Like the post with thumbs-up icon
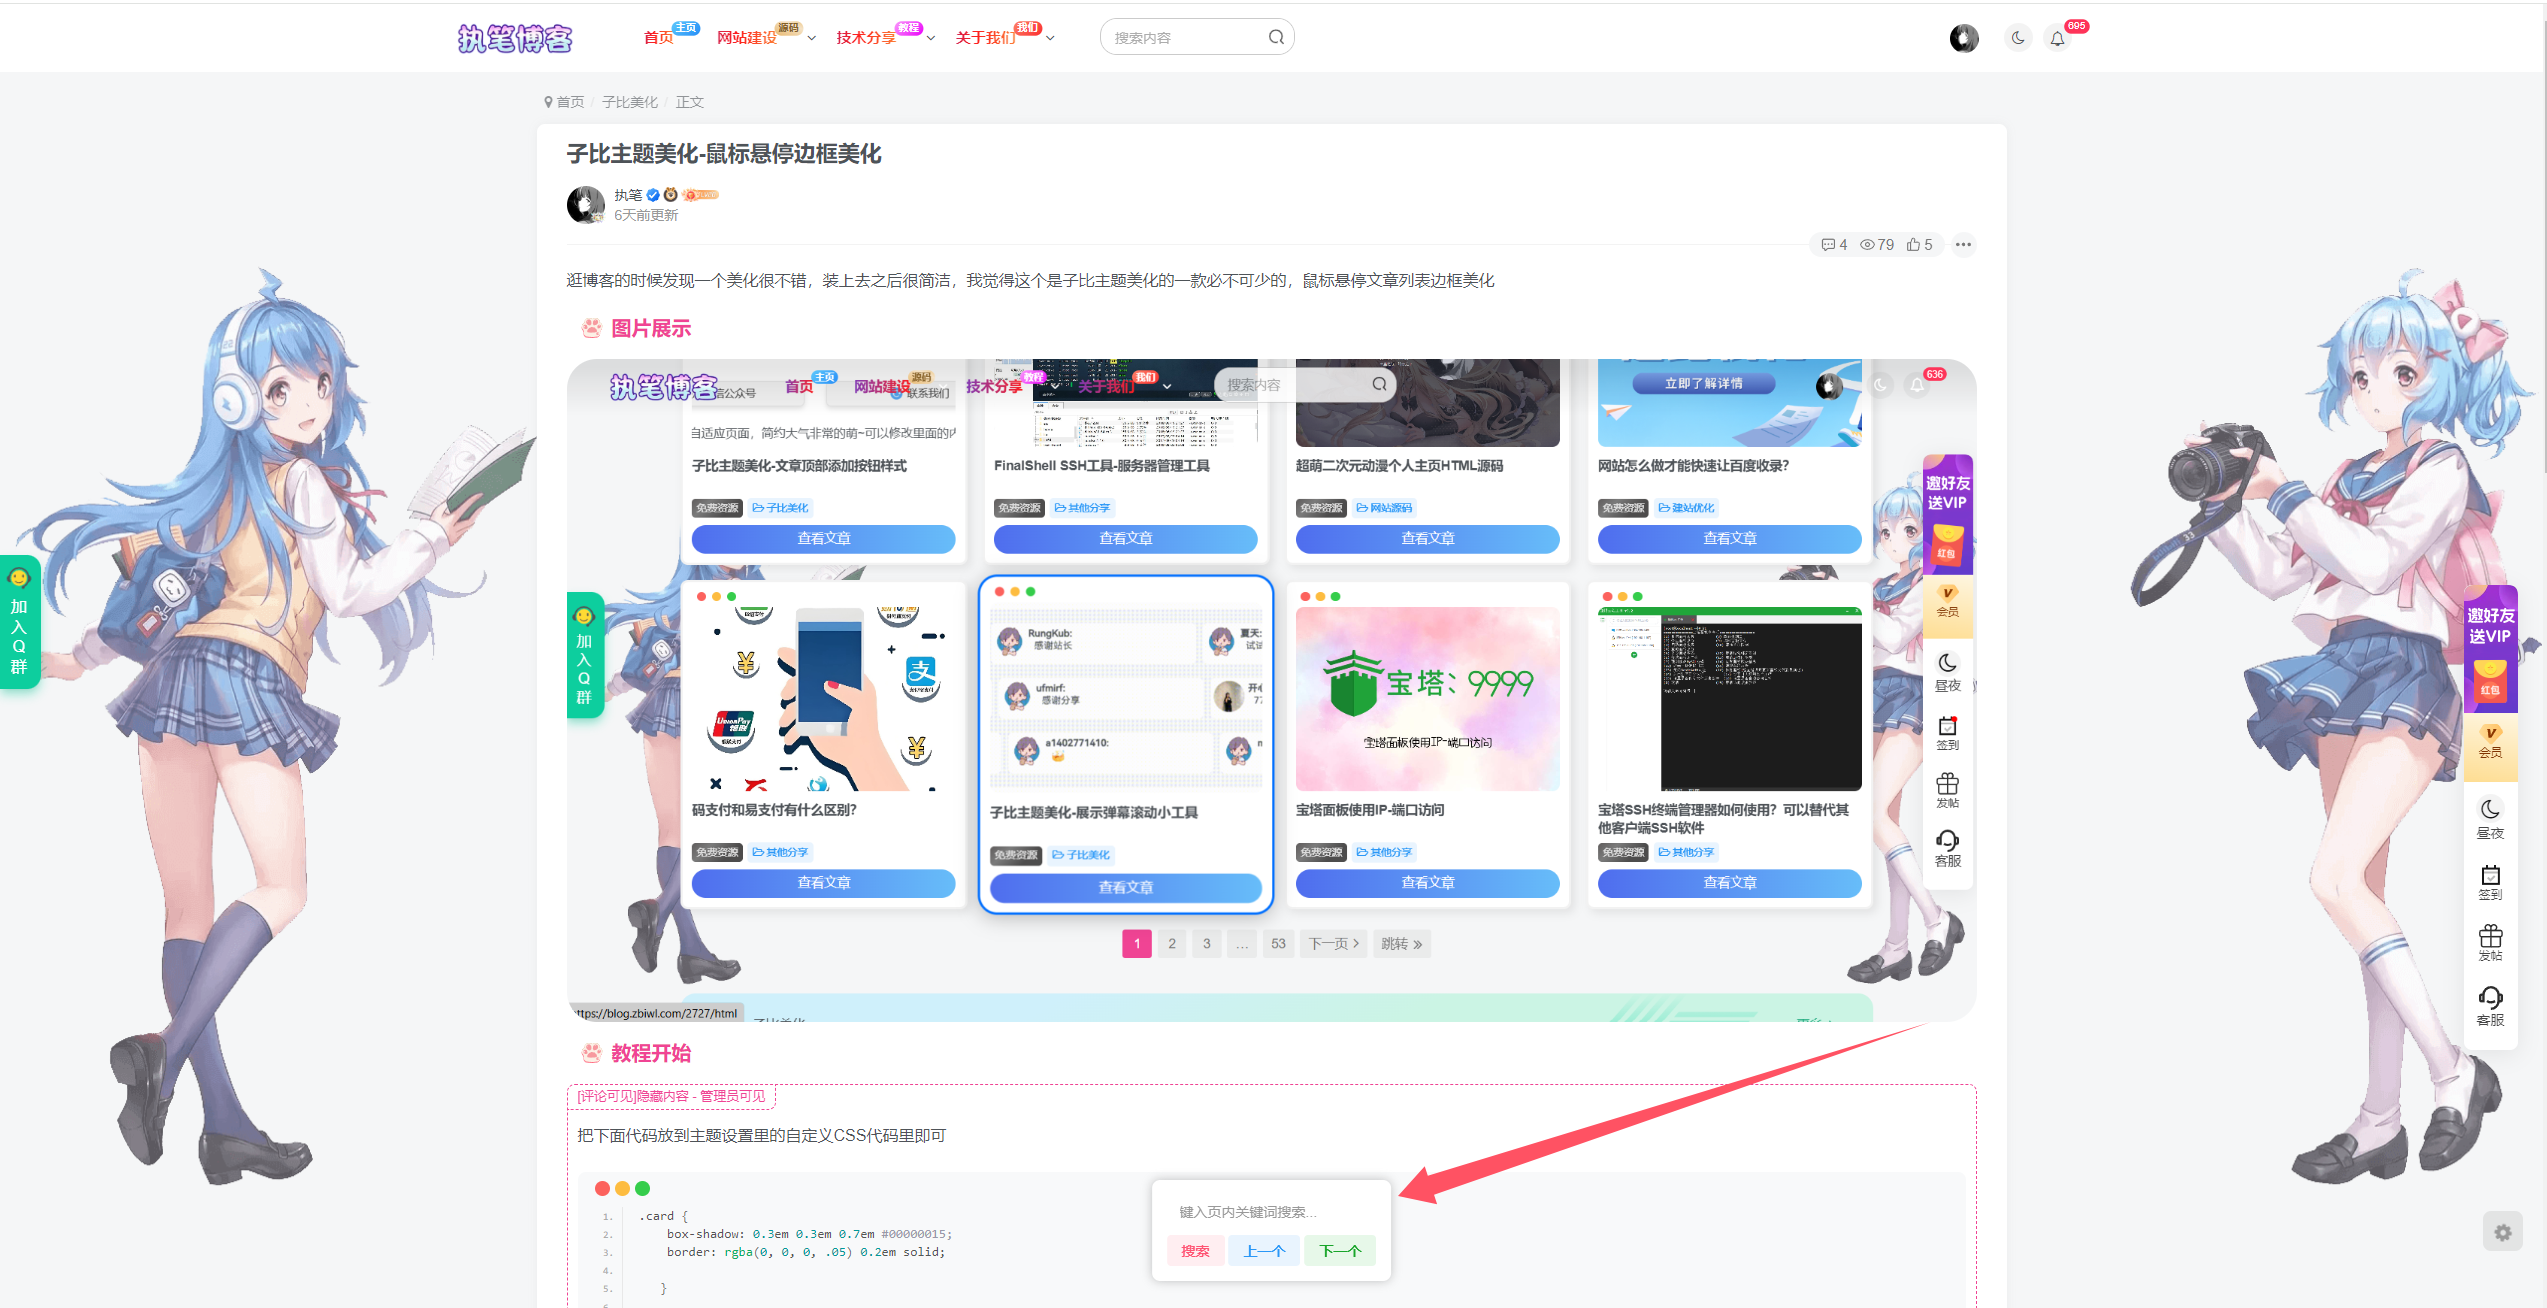Image resolution: width=2547 pixels, height=1308 pixels. (1919, 245)
